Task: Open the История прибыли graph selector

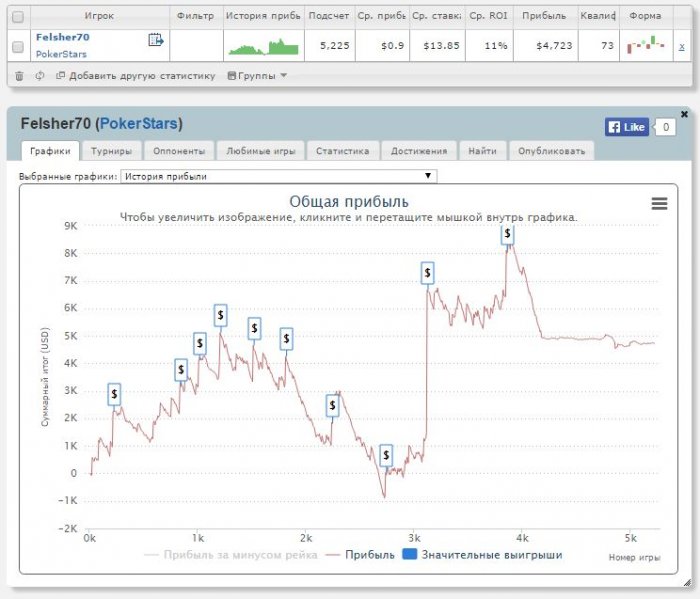Action: coord(279,176)
